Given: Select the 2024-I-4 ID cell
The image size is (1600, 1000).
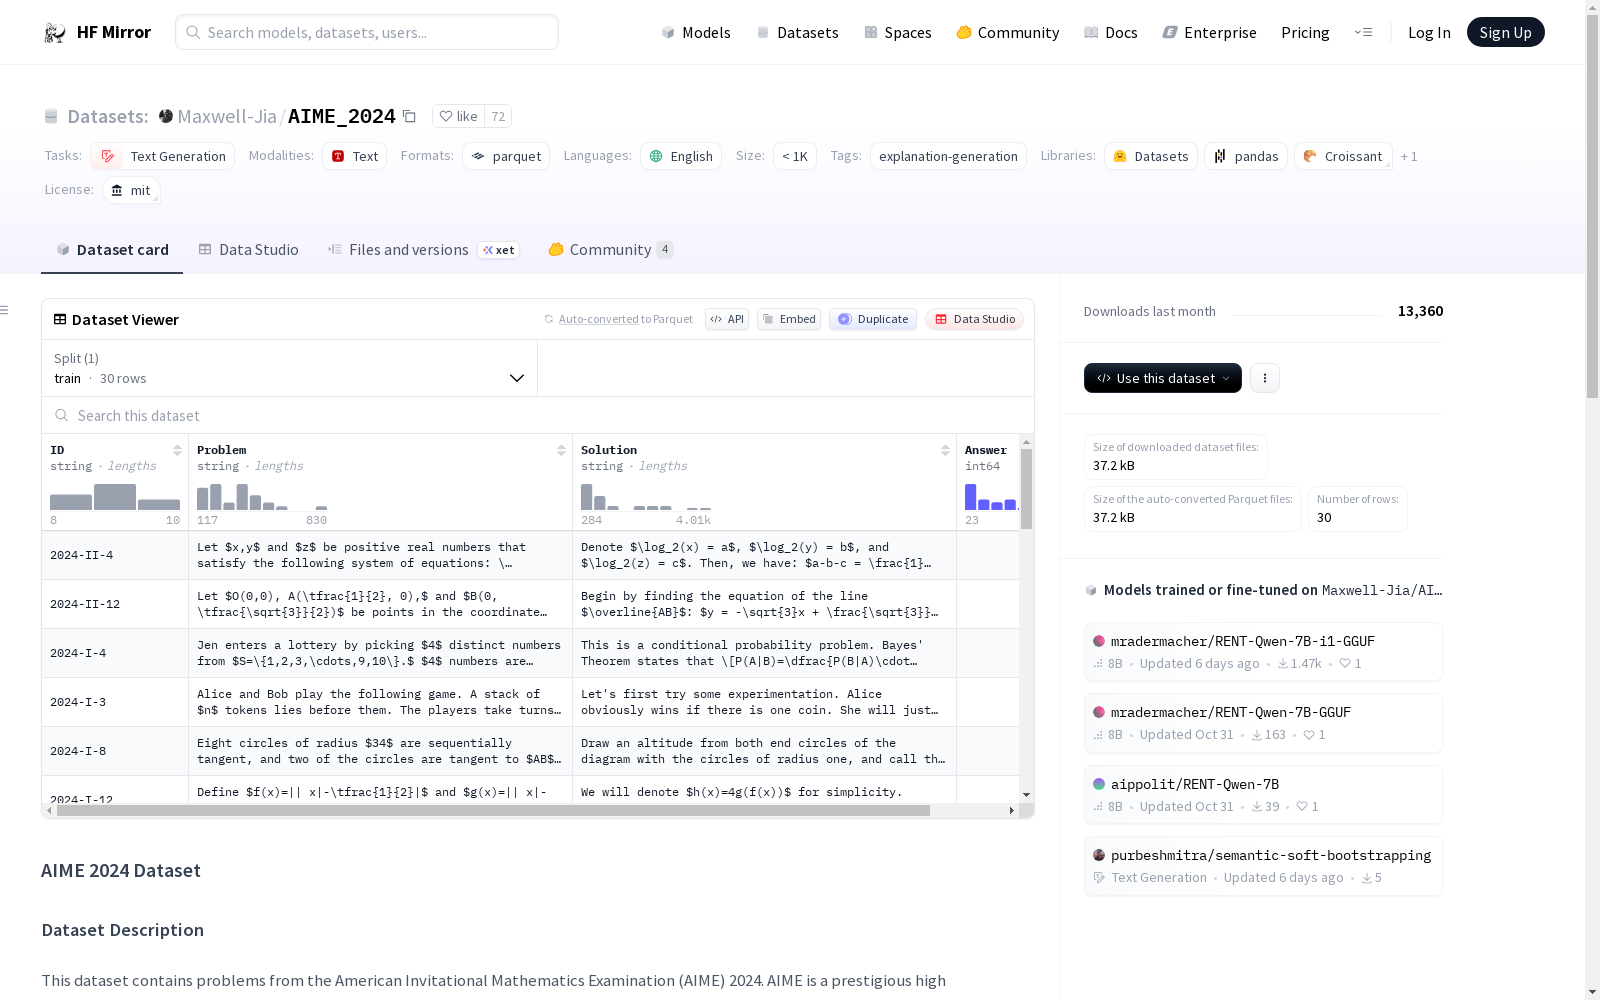Looking at the screenshot, I should (x=115, y=653).
